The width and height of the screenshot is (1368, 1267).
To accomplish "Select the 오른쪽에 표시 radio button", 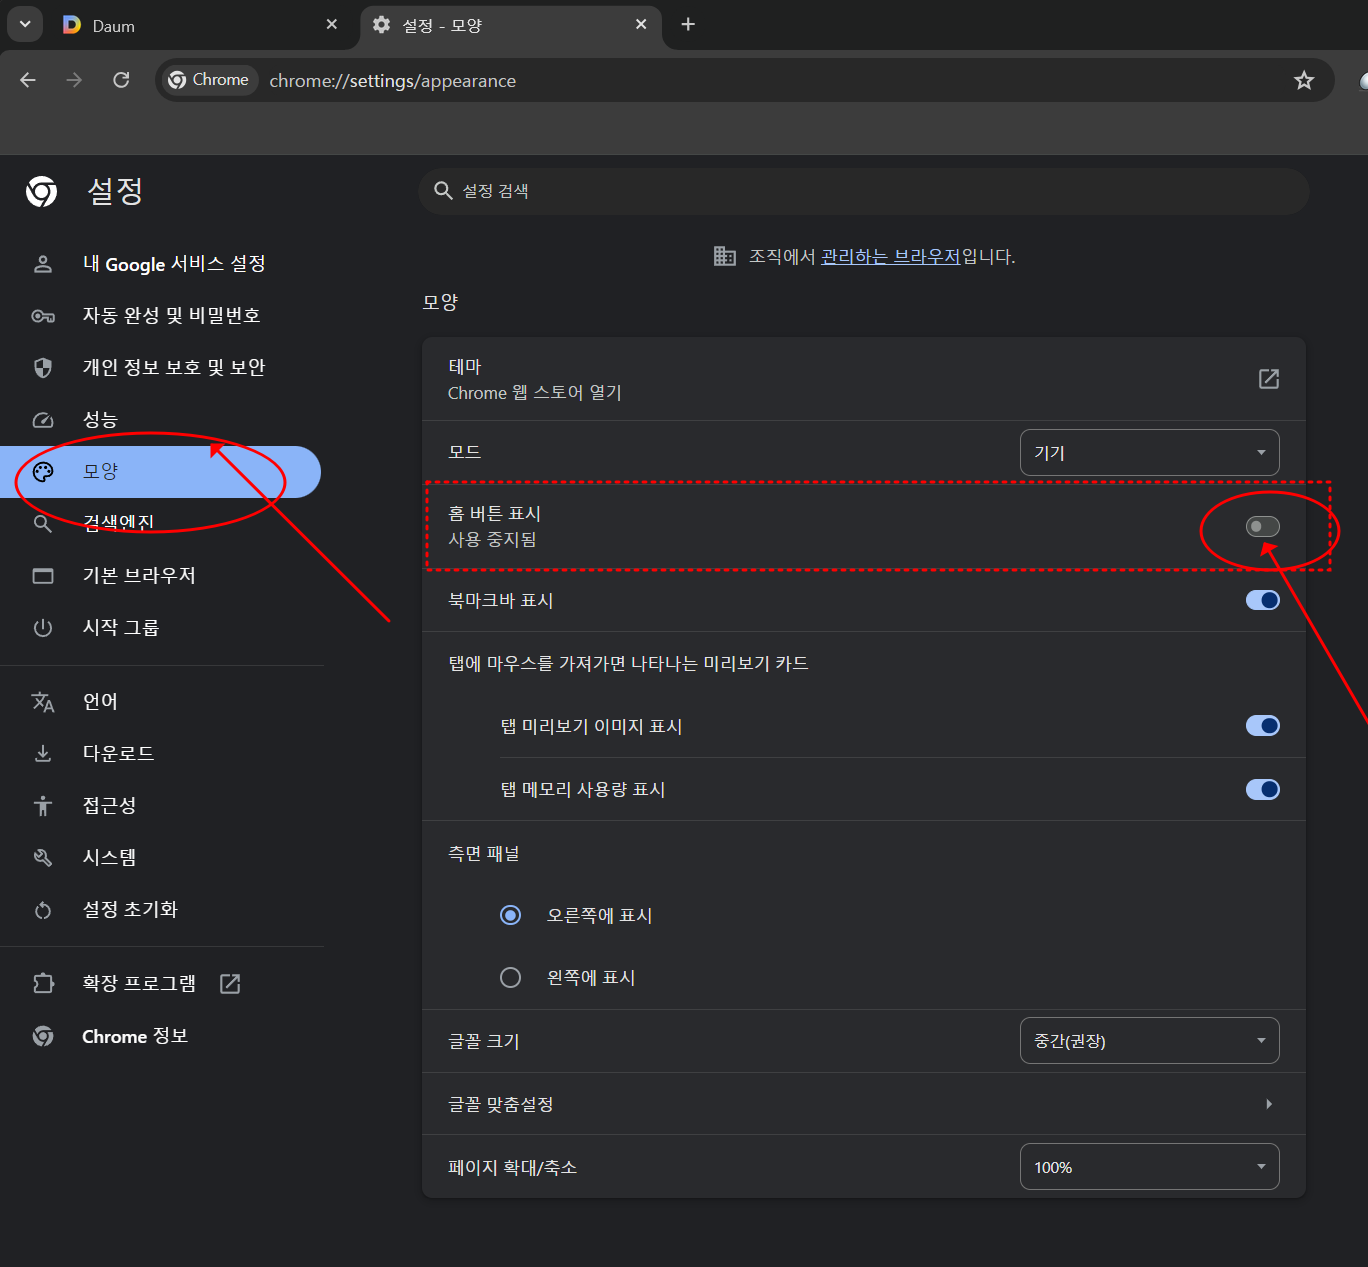I will (510, 915).
